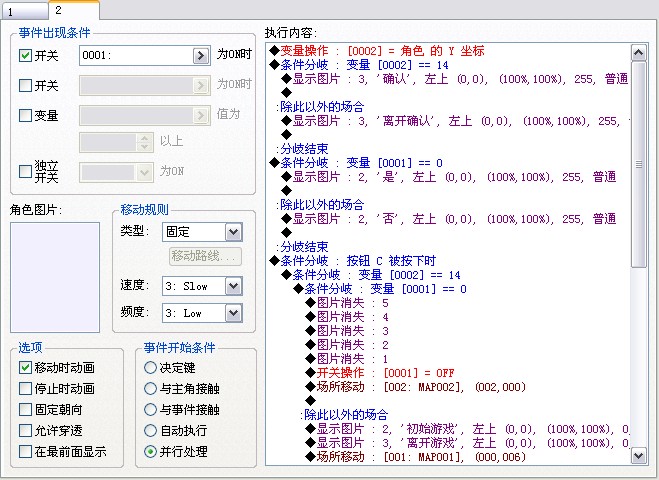Select 显示图片 2 '是' command line

coord(448,177)
